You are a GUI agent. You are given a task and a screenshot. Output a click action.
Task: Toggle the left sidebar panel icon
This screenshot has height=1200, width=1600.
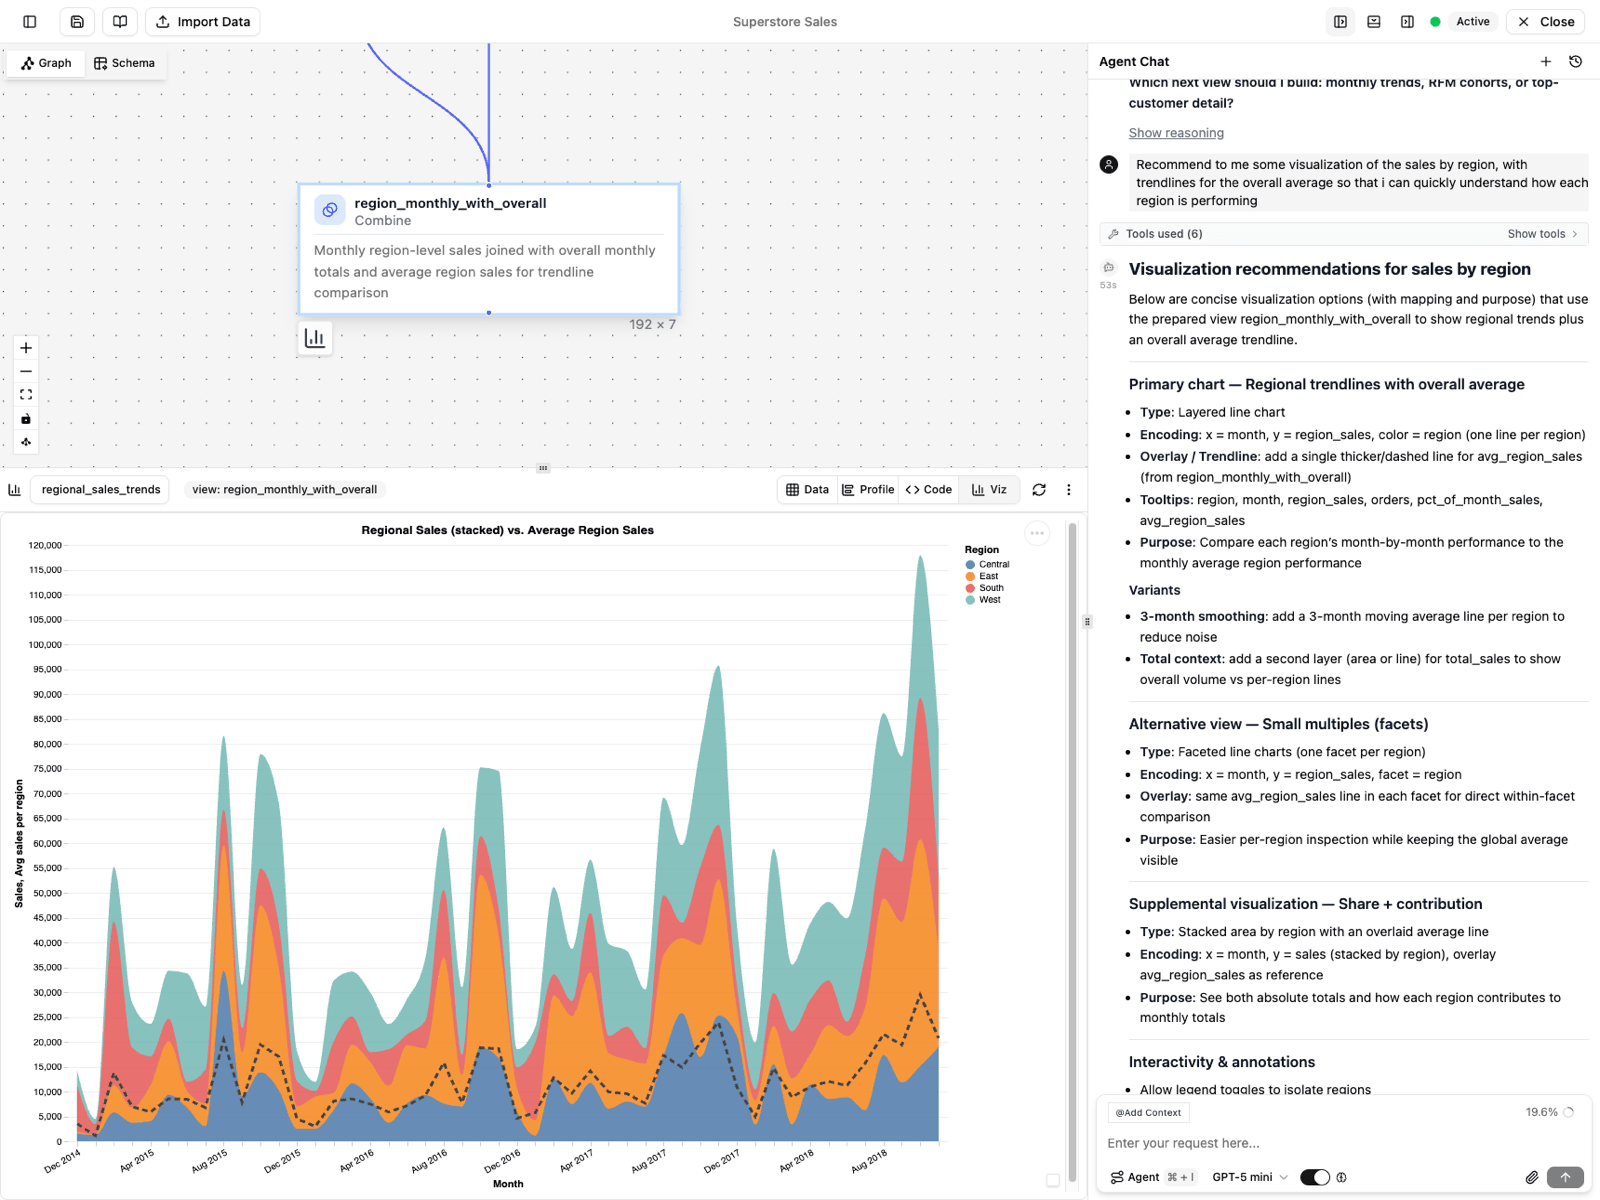pos(30,22)
